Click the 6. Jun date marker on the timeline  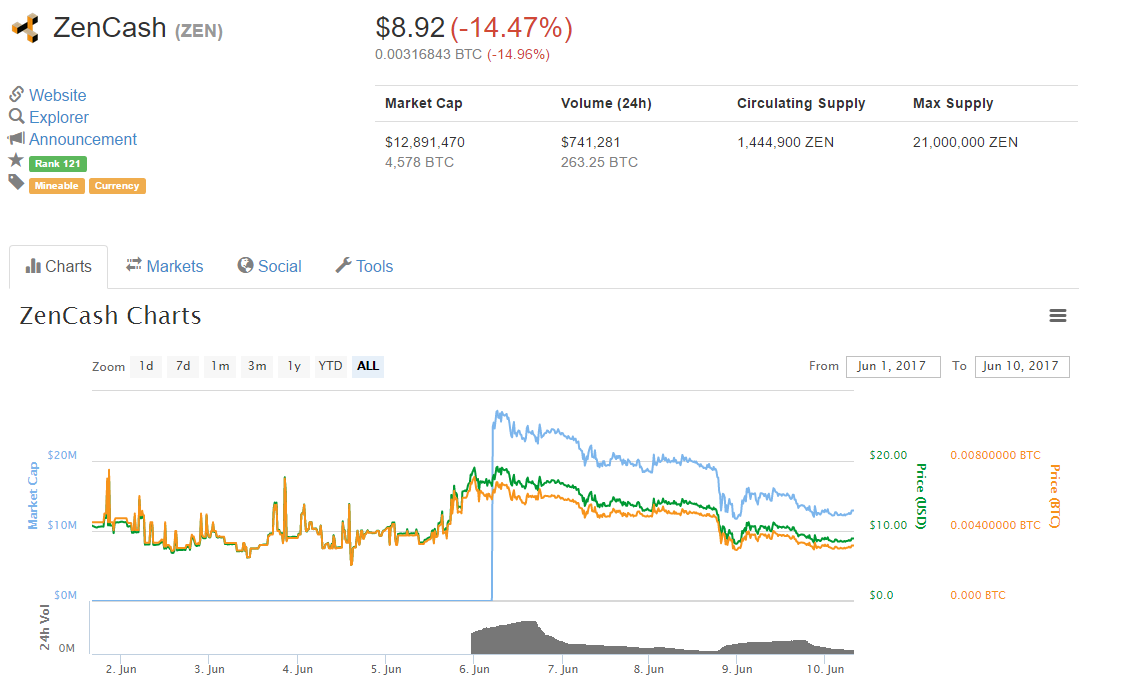point(475,669)
